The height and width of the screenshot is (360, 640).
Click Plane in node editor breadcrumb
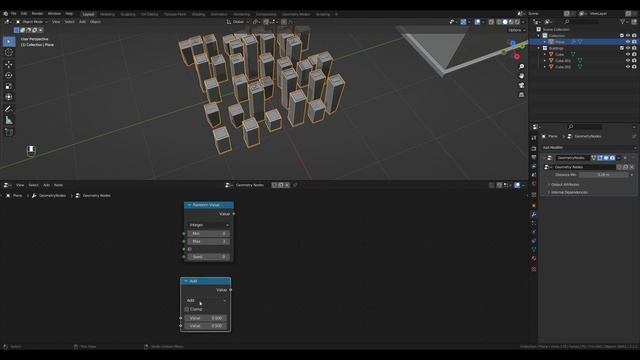click(18, 196)
